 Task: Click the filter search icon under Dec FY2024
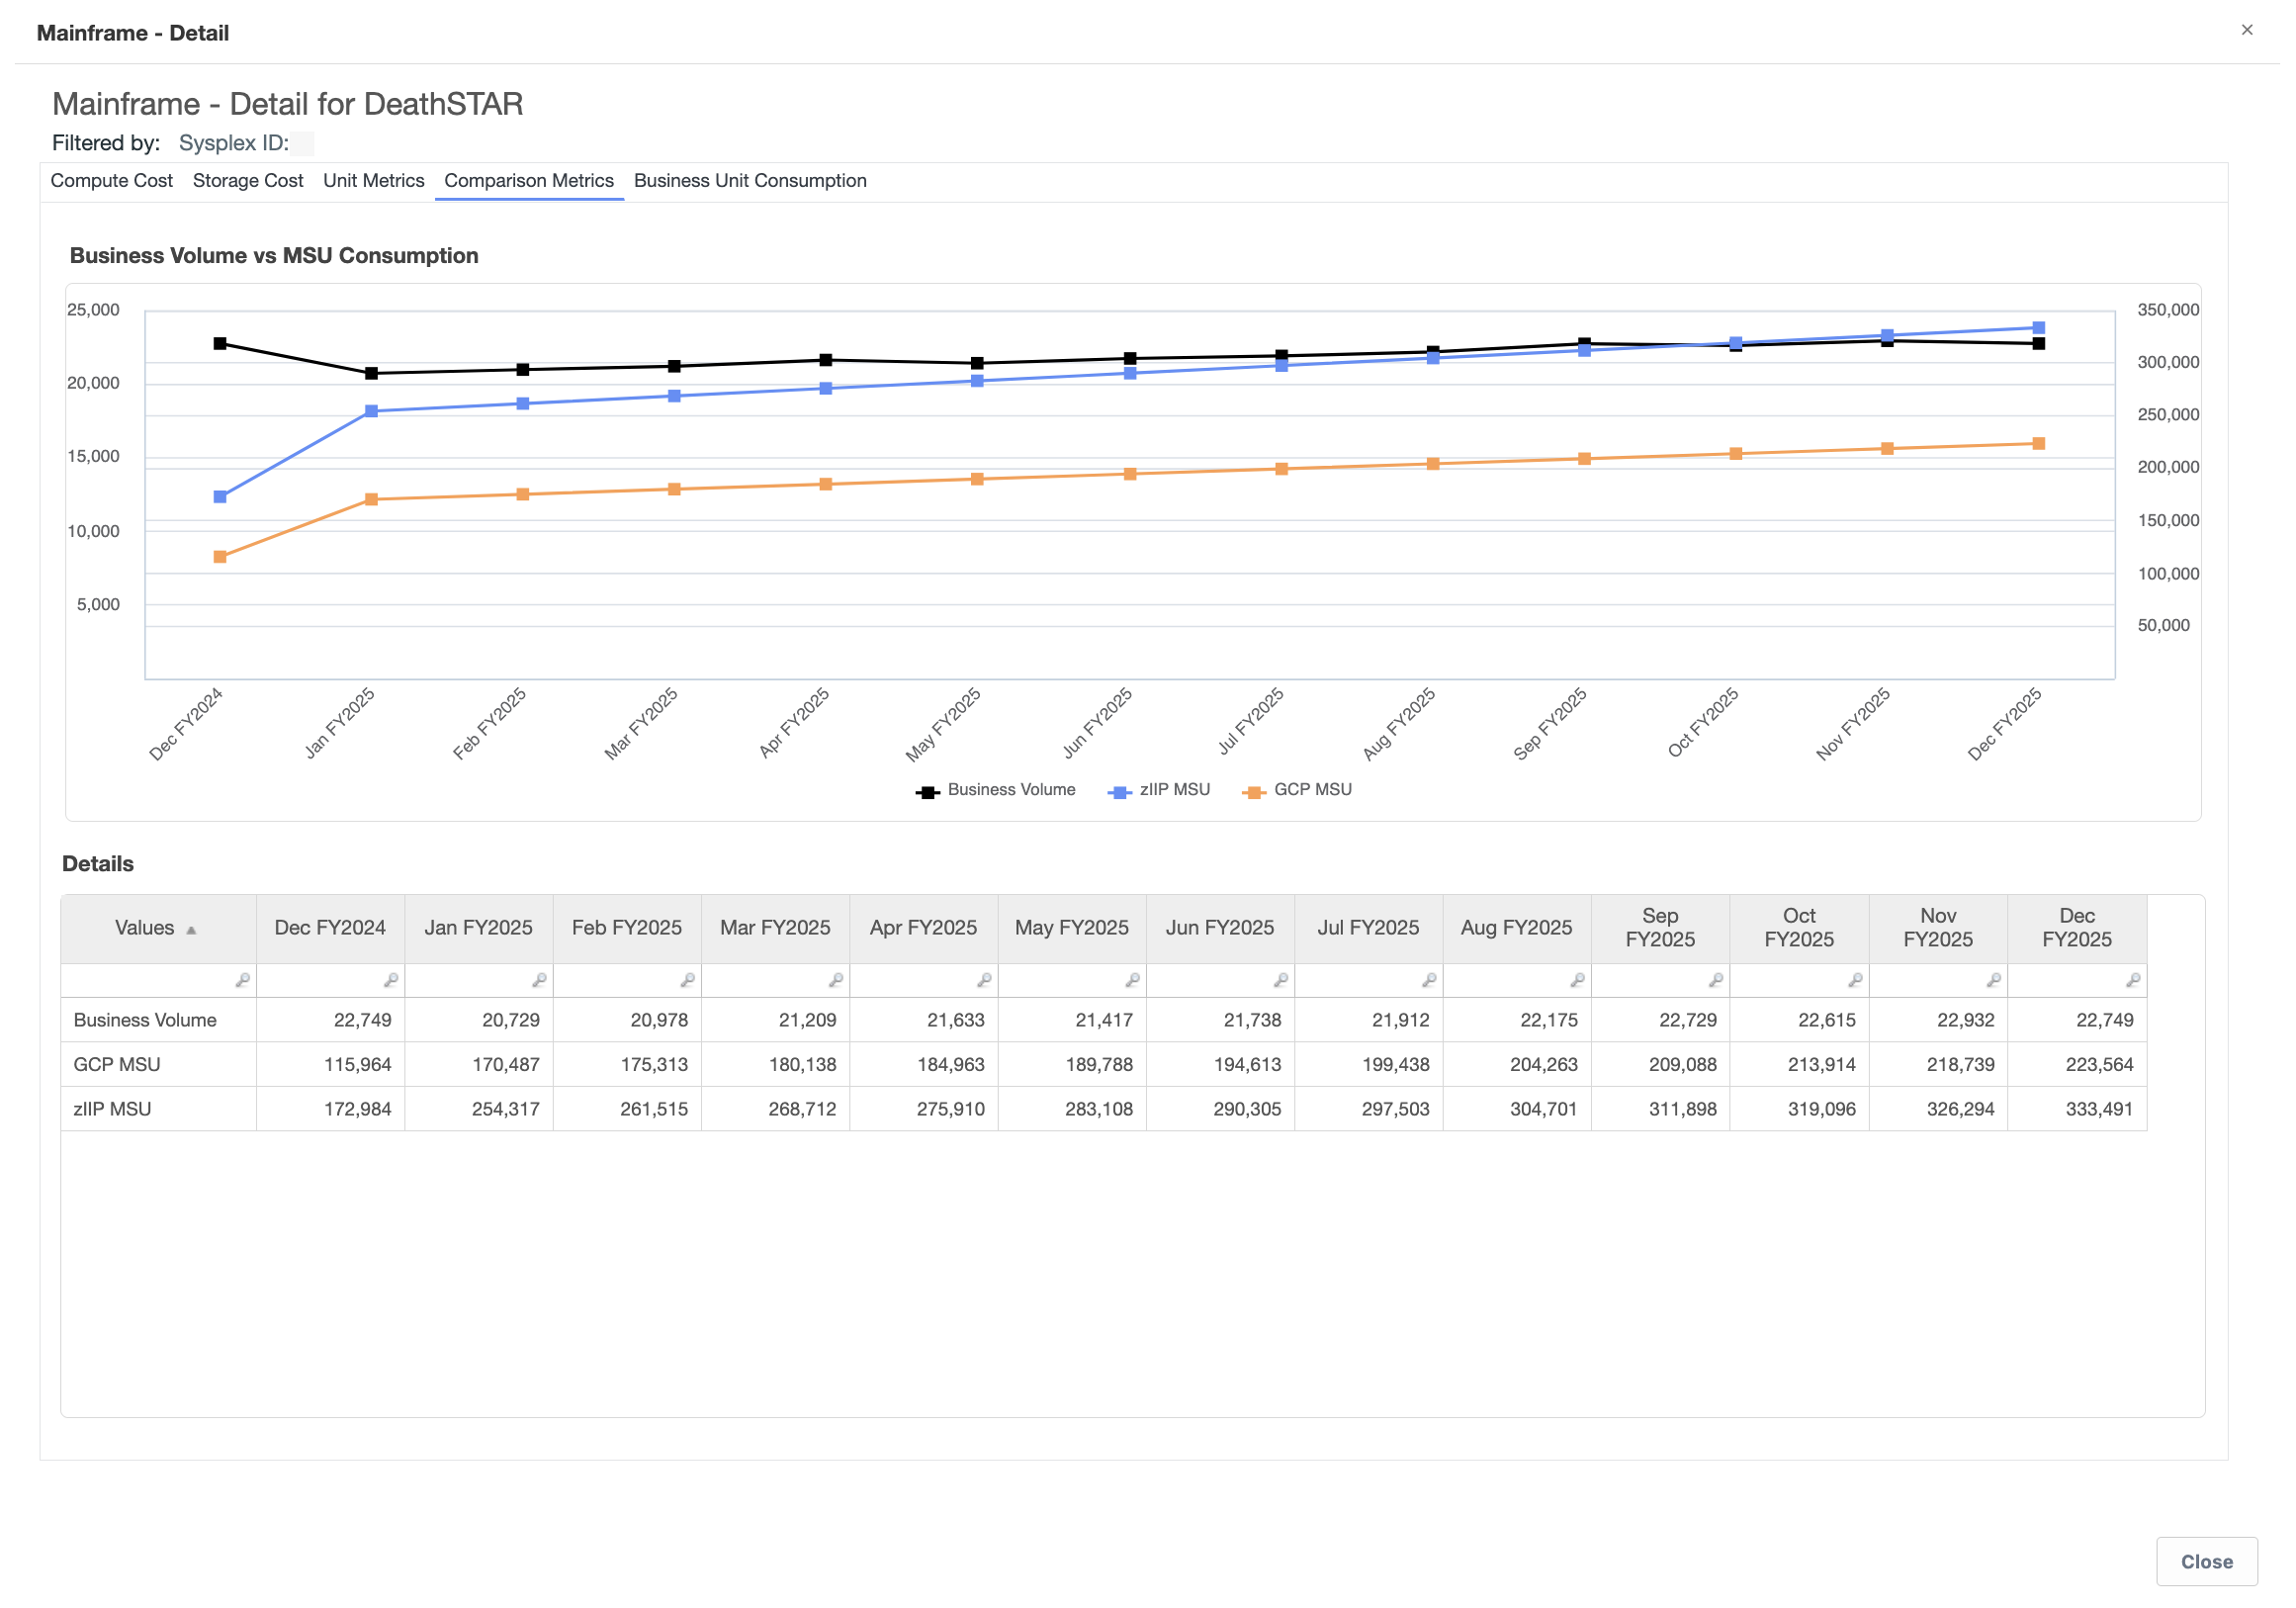tap(391, 981)
